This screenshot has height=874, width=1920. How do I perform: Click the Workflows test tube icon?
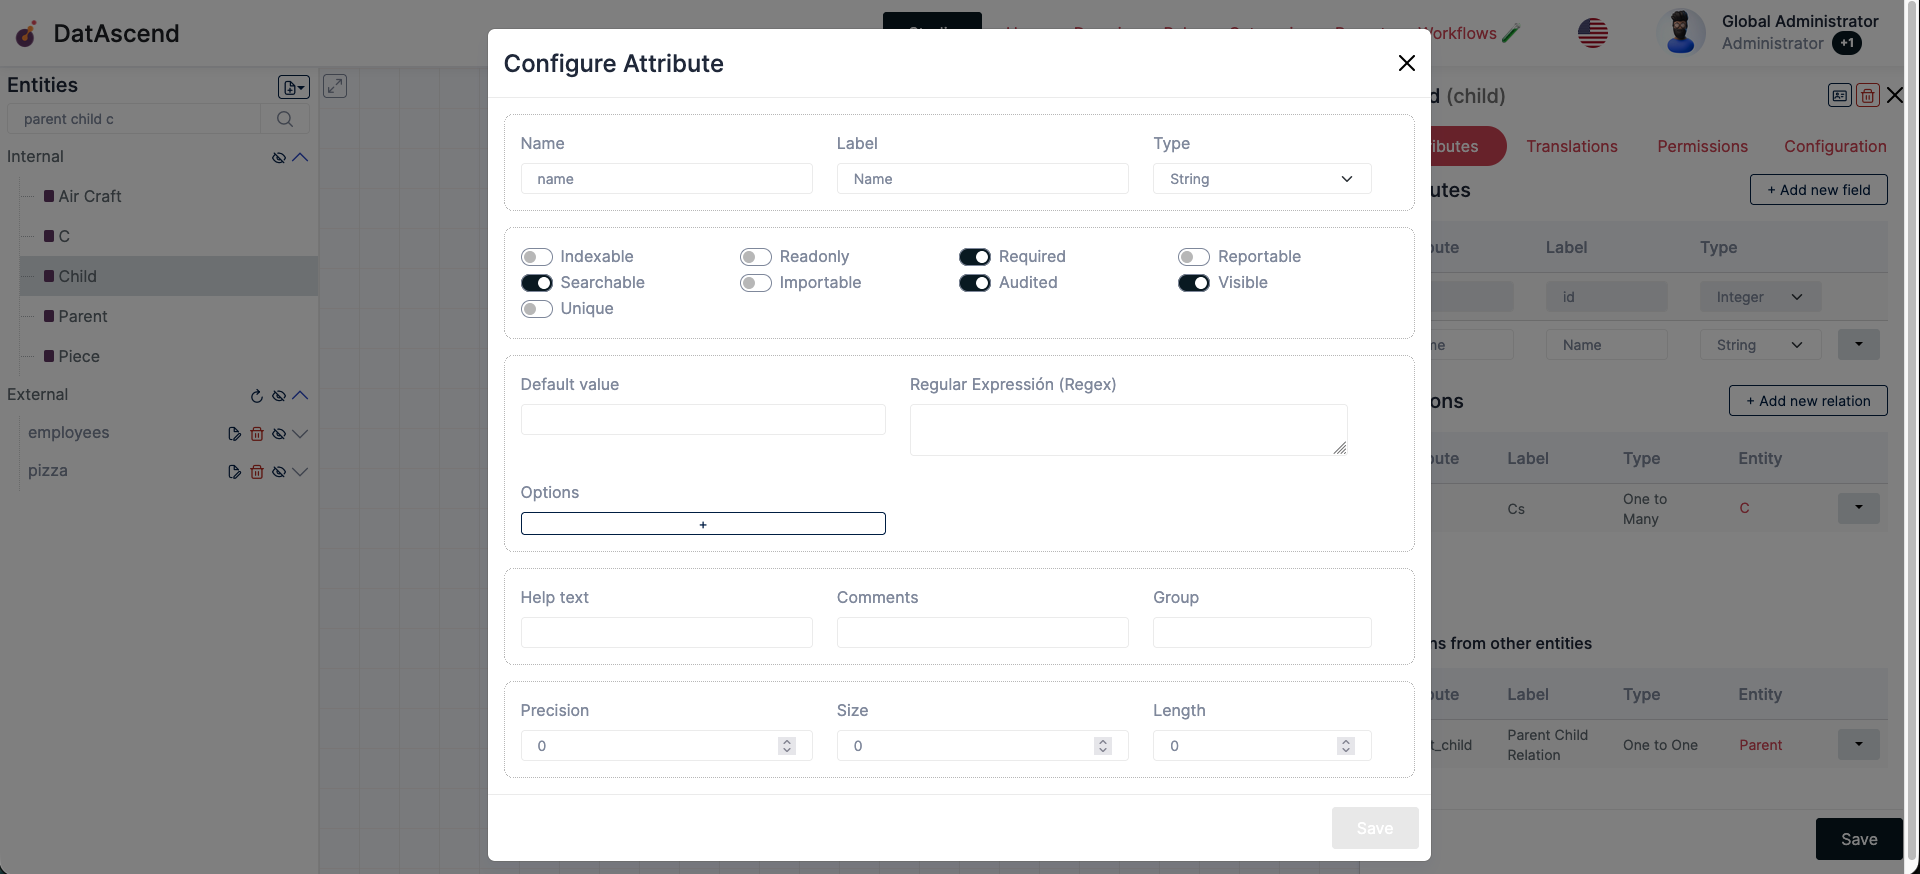[1511, 33]
